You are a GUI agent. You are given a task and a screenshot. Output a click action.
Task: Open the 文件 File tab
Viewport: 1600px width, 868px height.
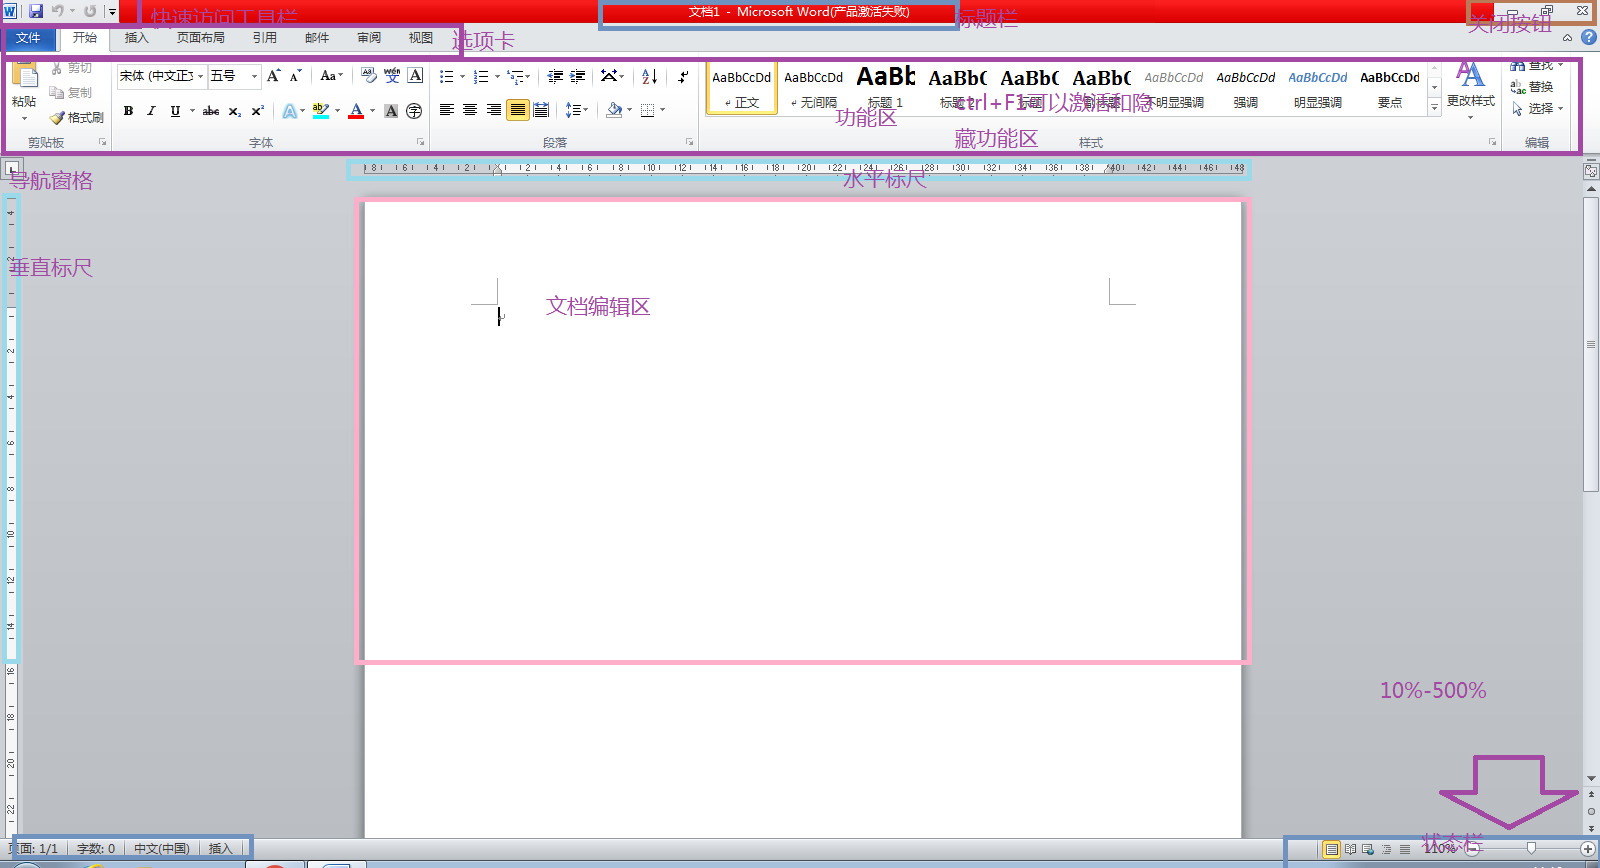click(28, 38)
